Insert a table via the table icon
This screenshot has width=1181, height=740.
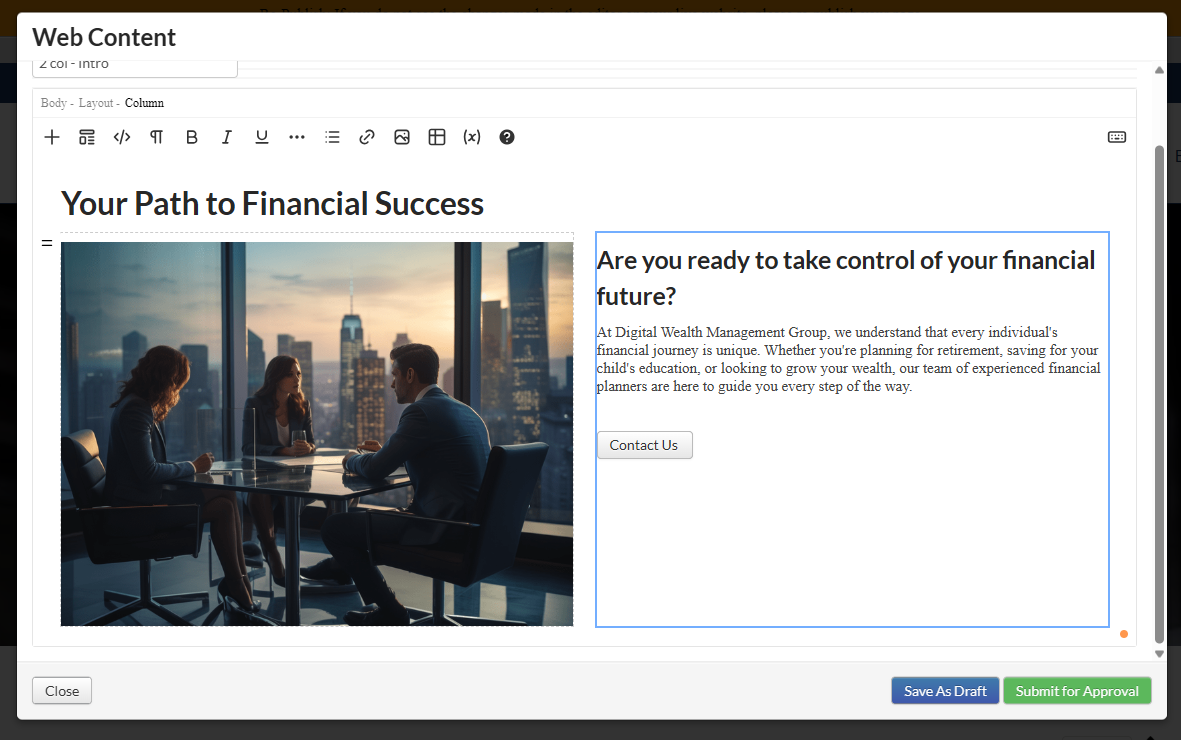point(437,137)
